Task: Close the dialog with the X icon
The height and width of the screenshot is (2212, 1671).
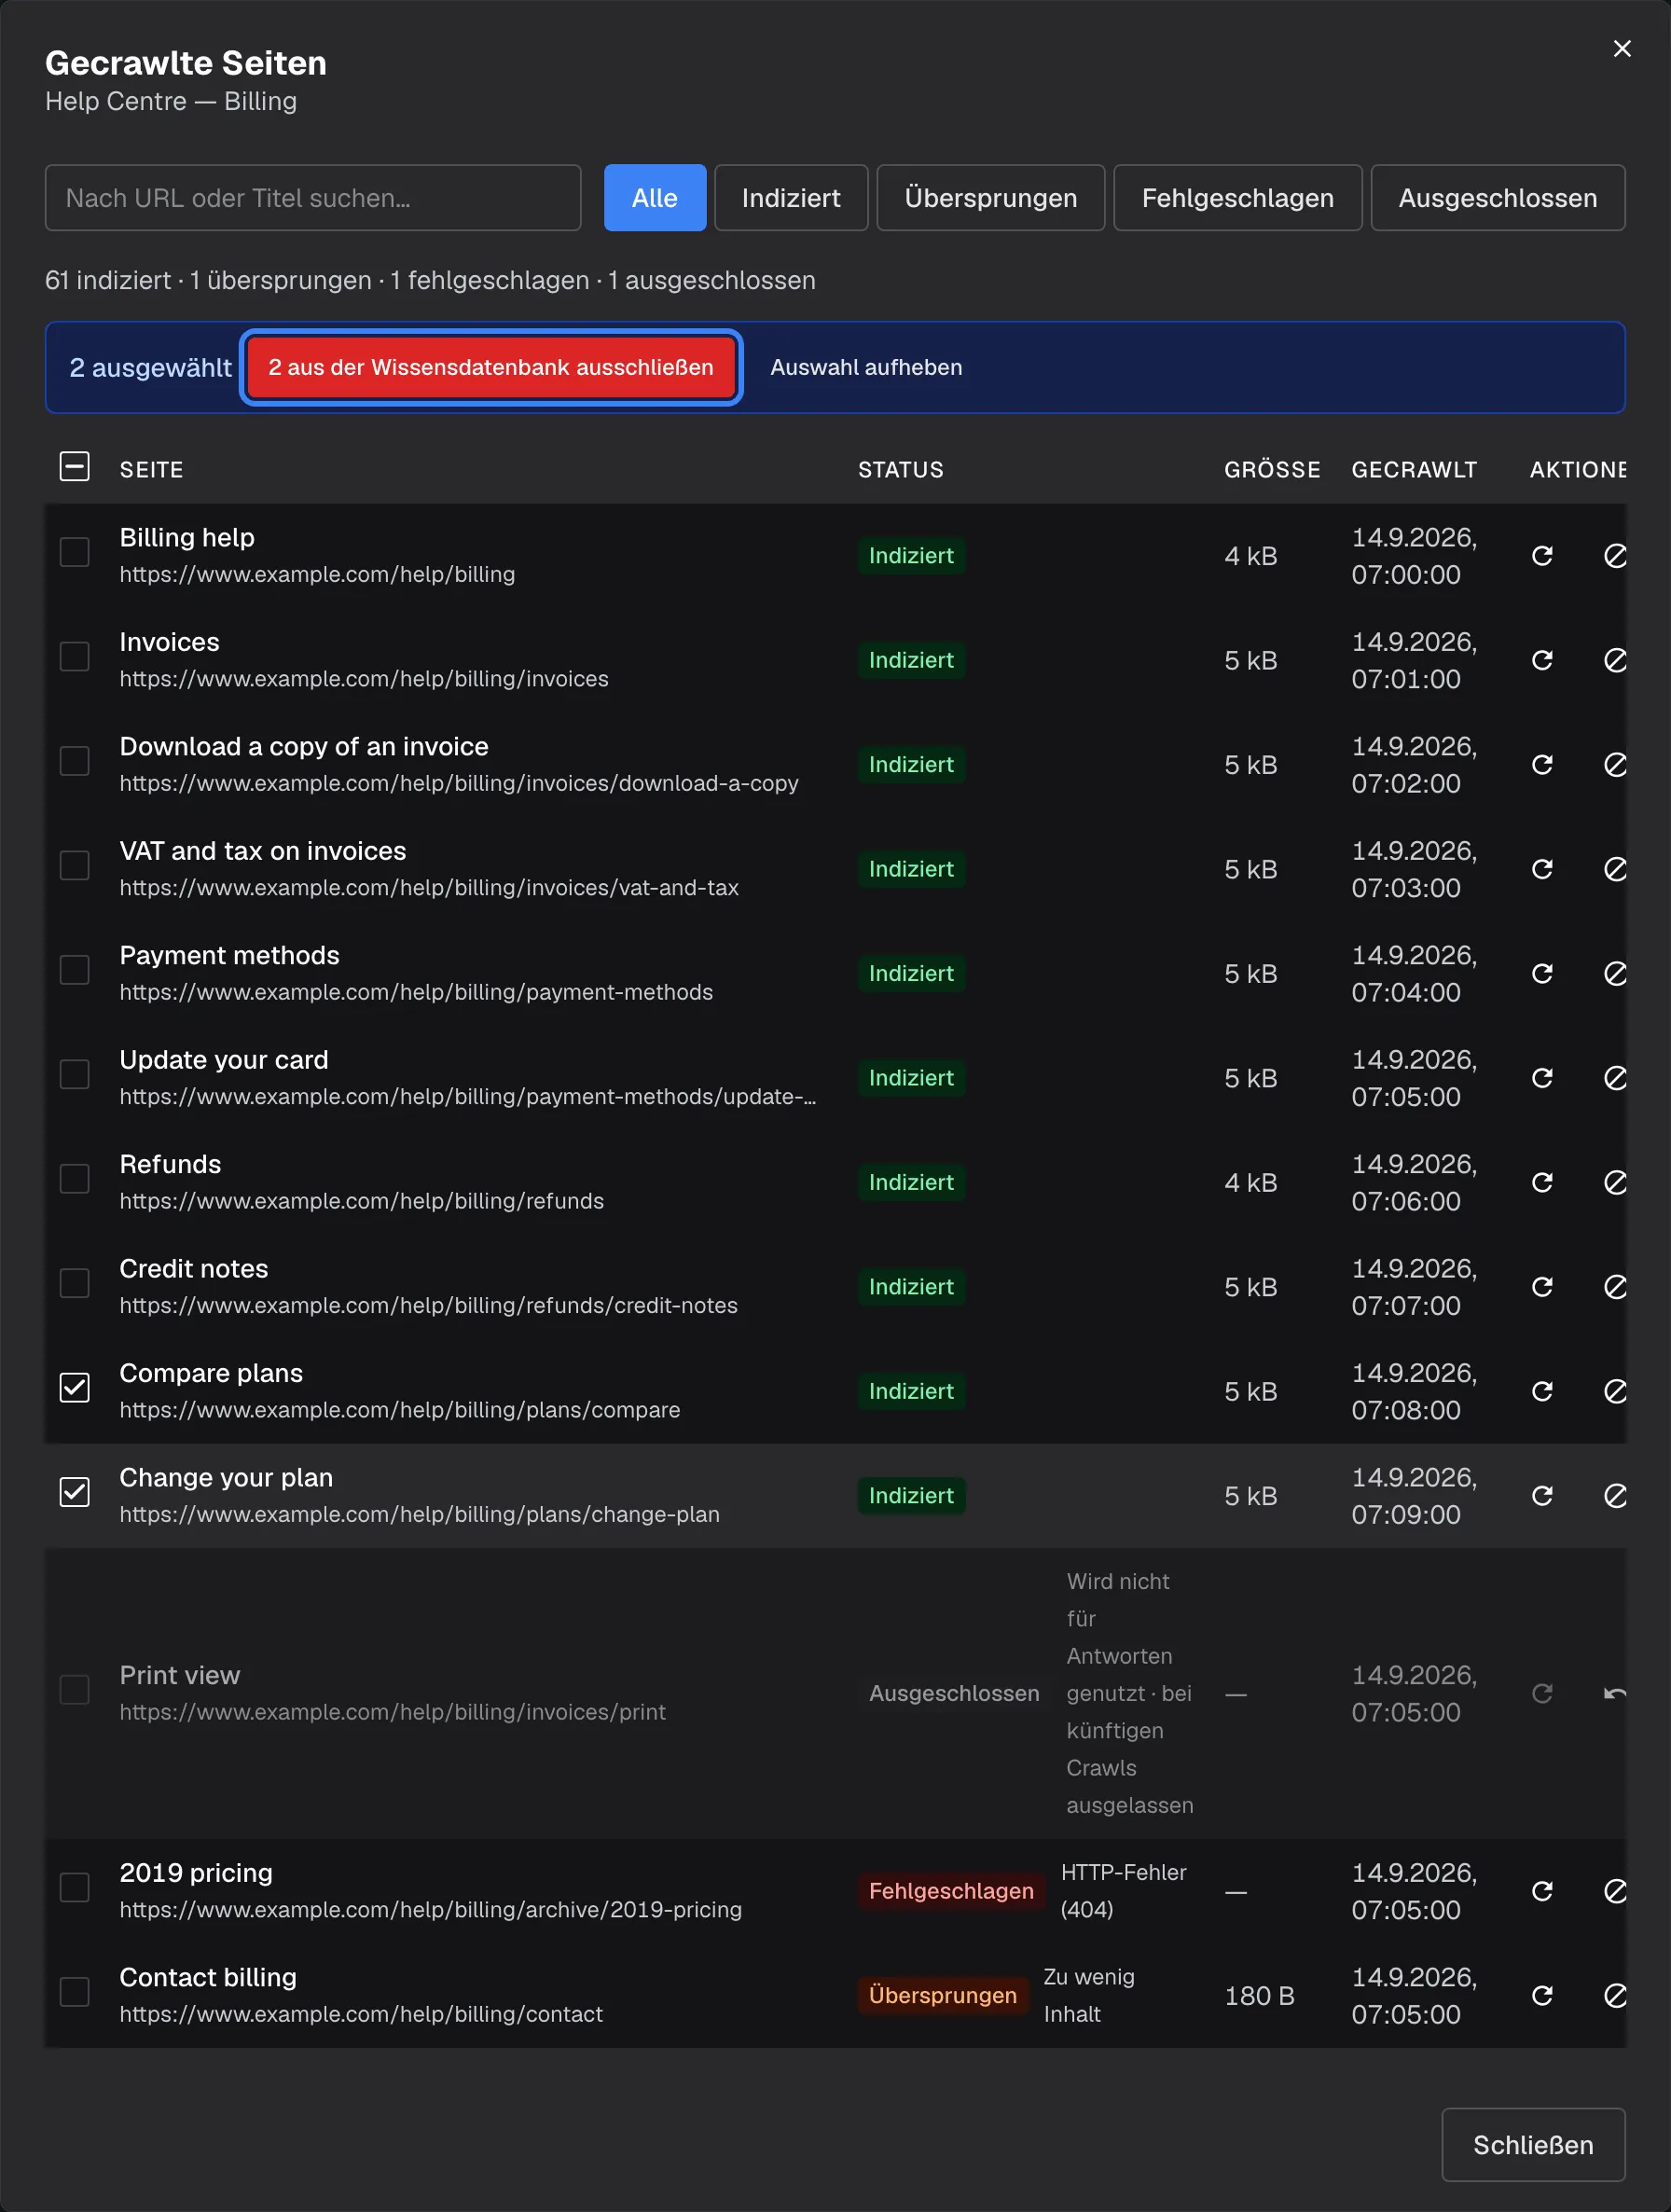Action: 1622,49
